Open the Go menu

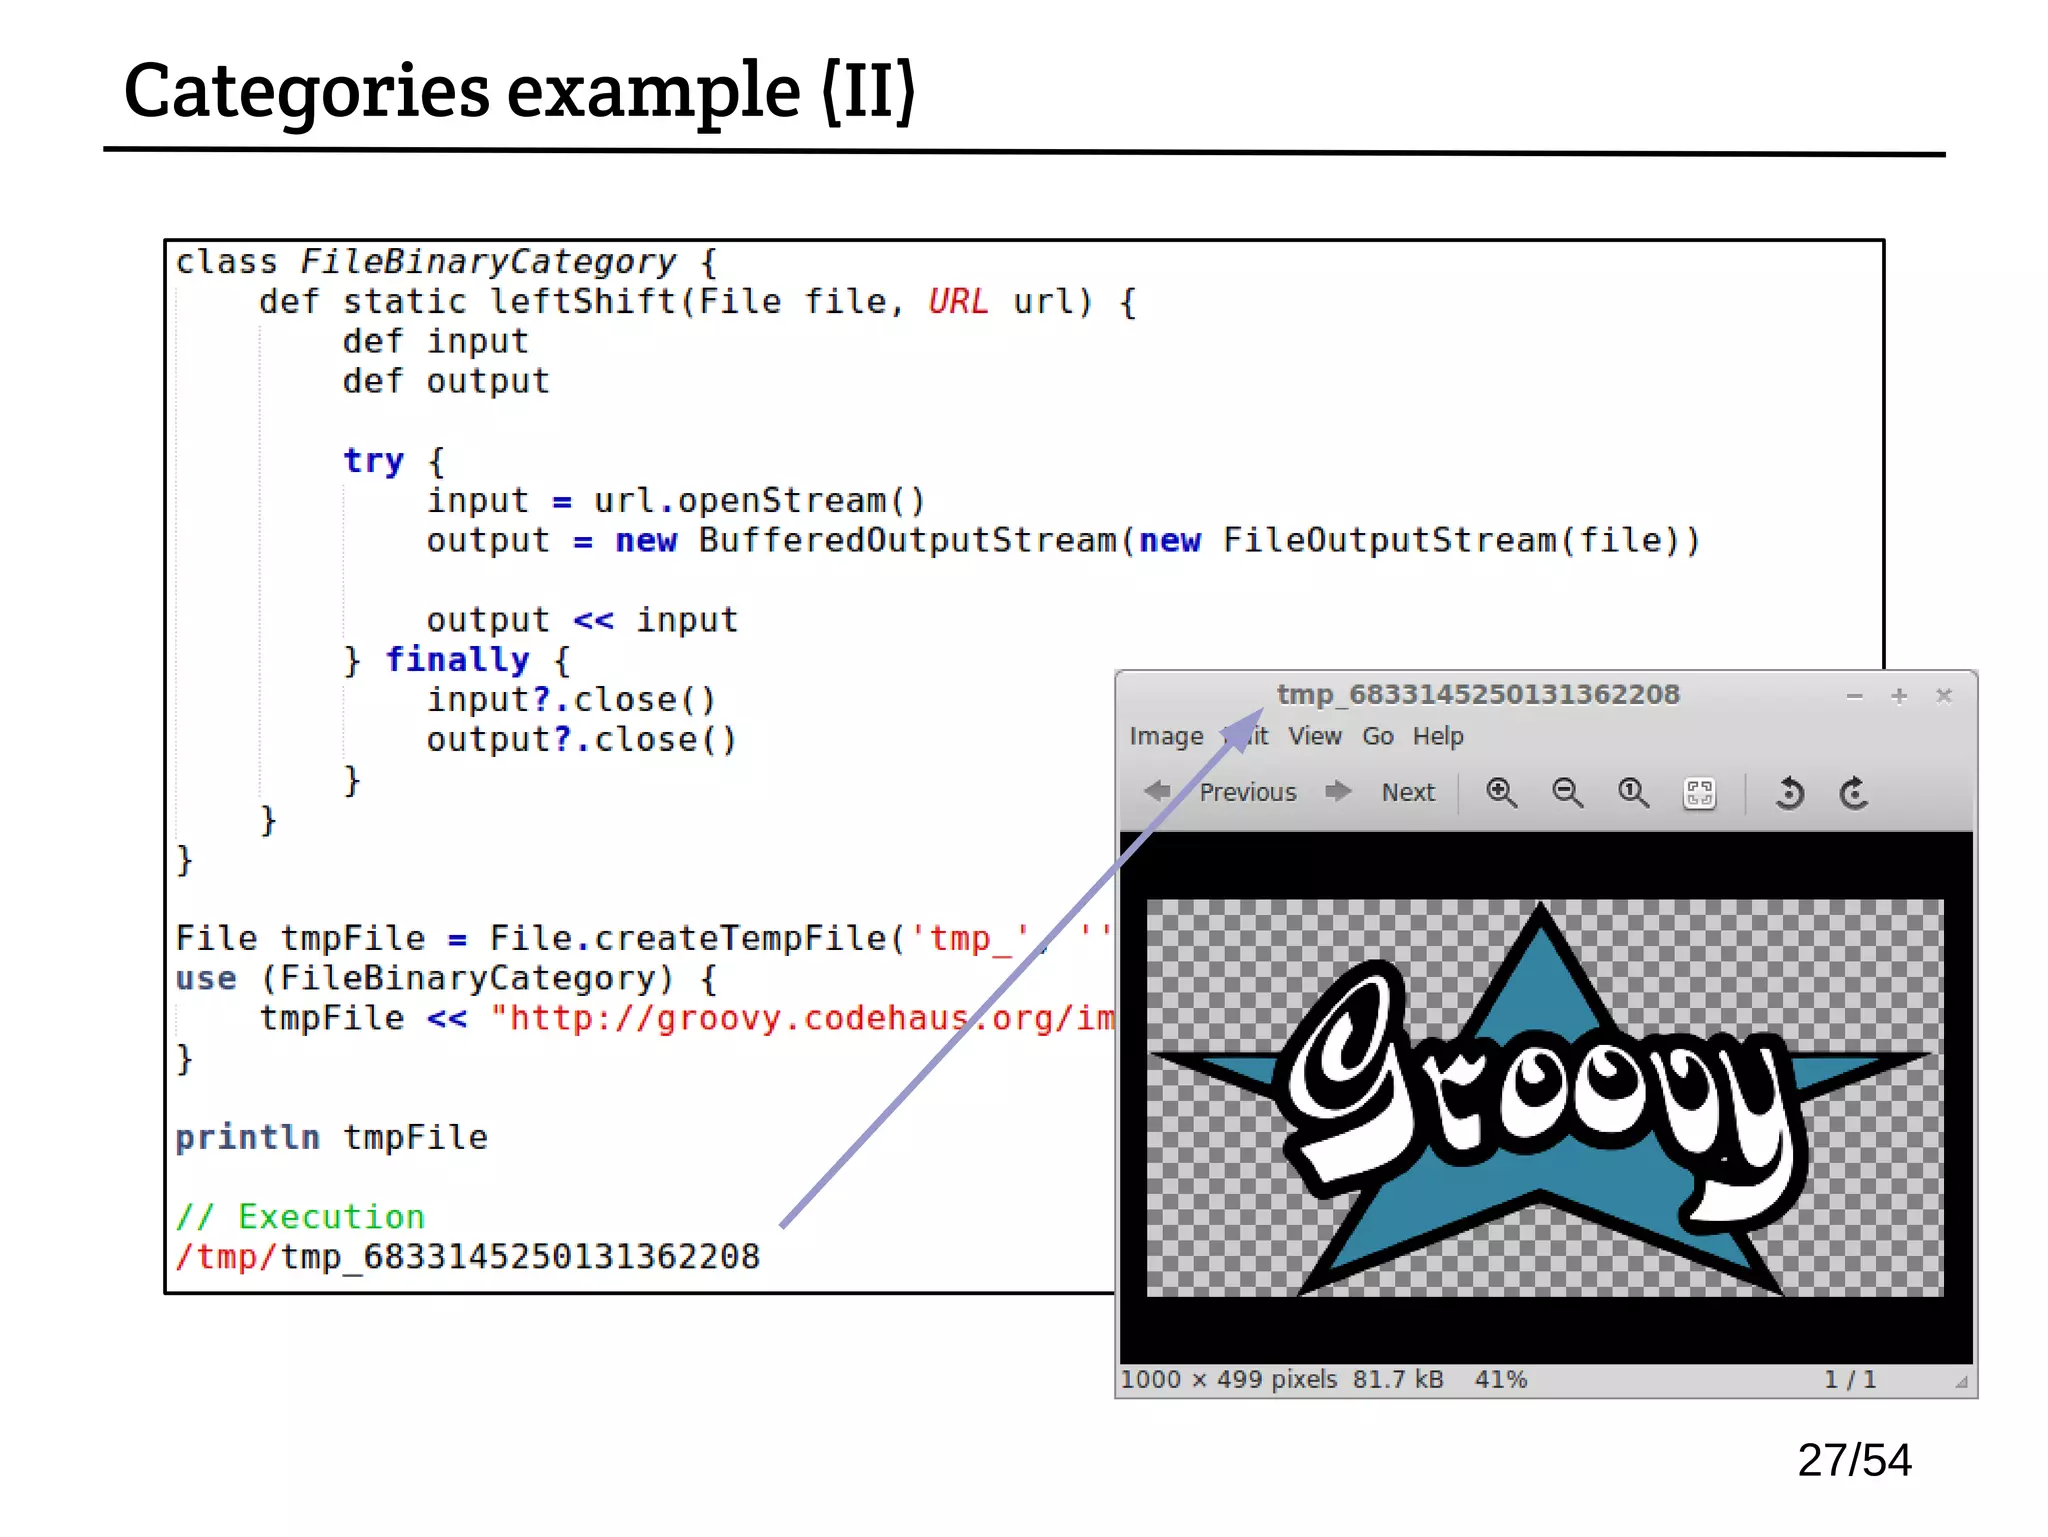1377,736
